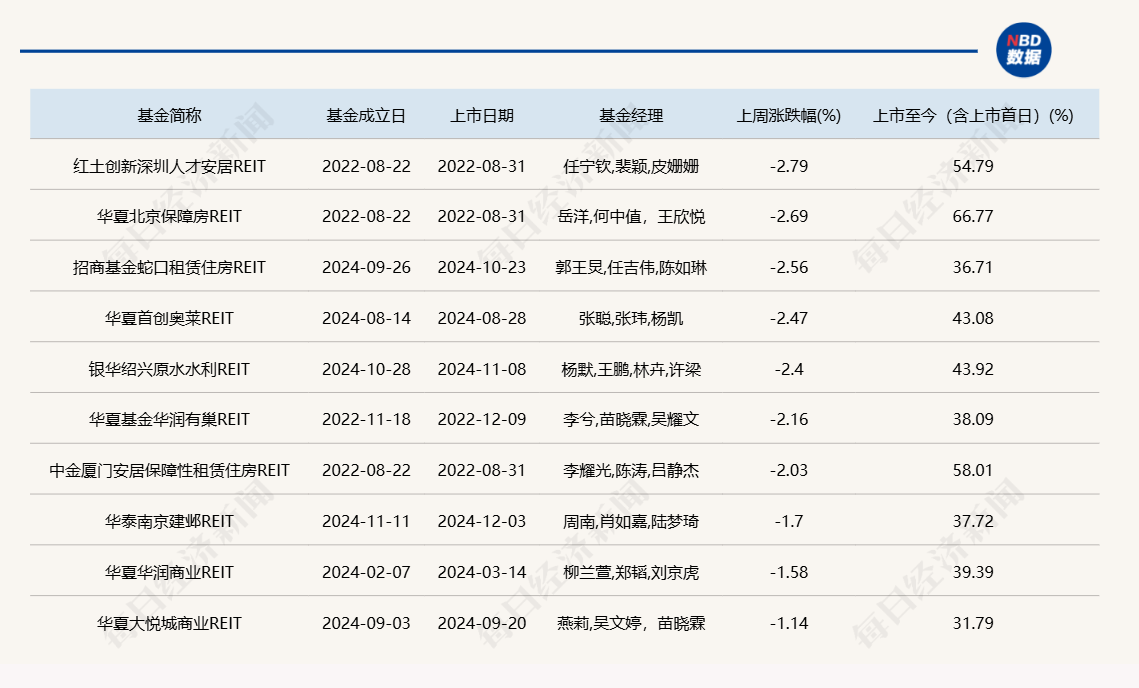The height and width of the screenshot is (688, 1139).
Task: Select establishment date 2024-11-11
Action: tap(366, 521)
